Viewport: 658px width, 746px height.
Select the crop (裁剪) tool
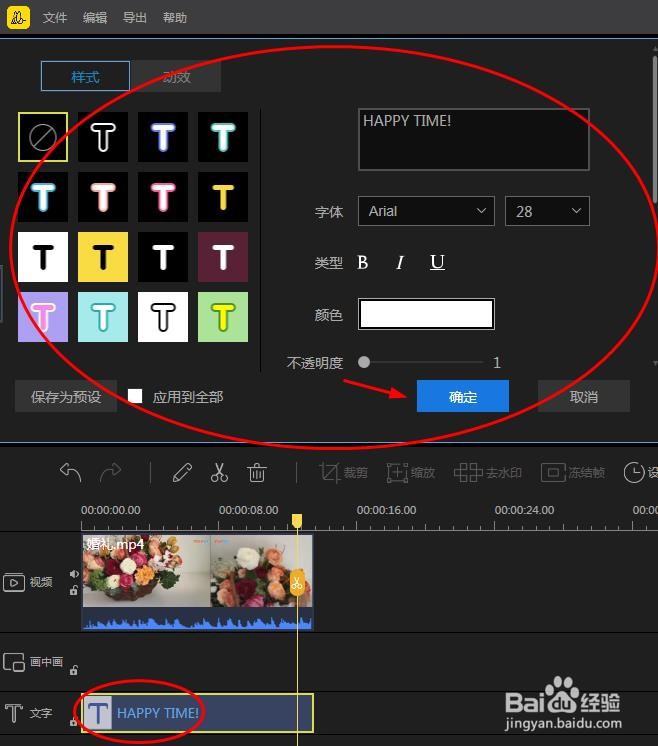pos(343,472)
